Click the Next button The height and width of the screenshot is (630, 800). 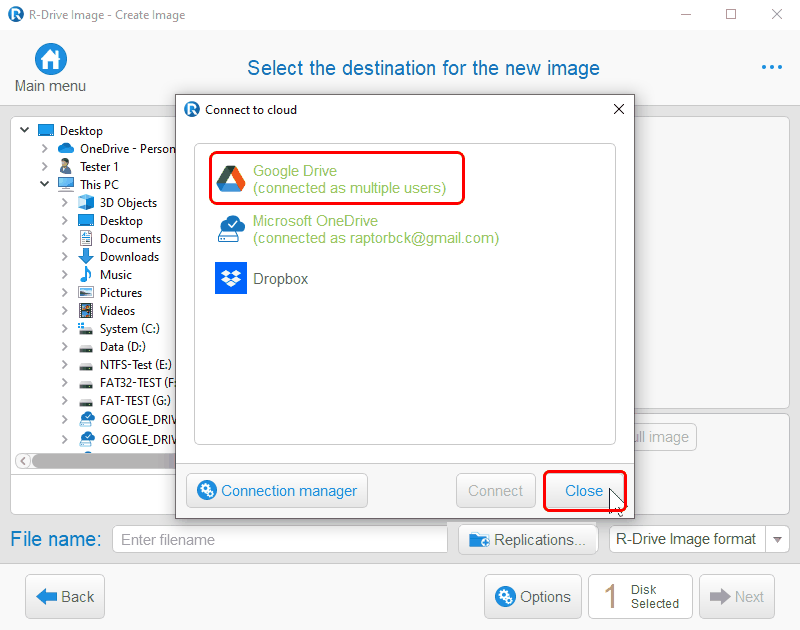tap(737, 596)
